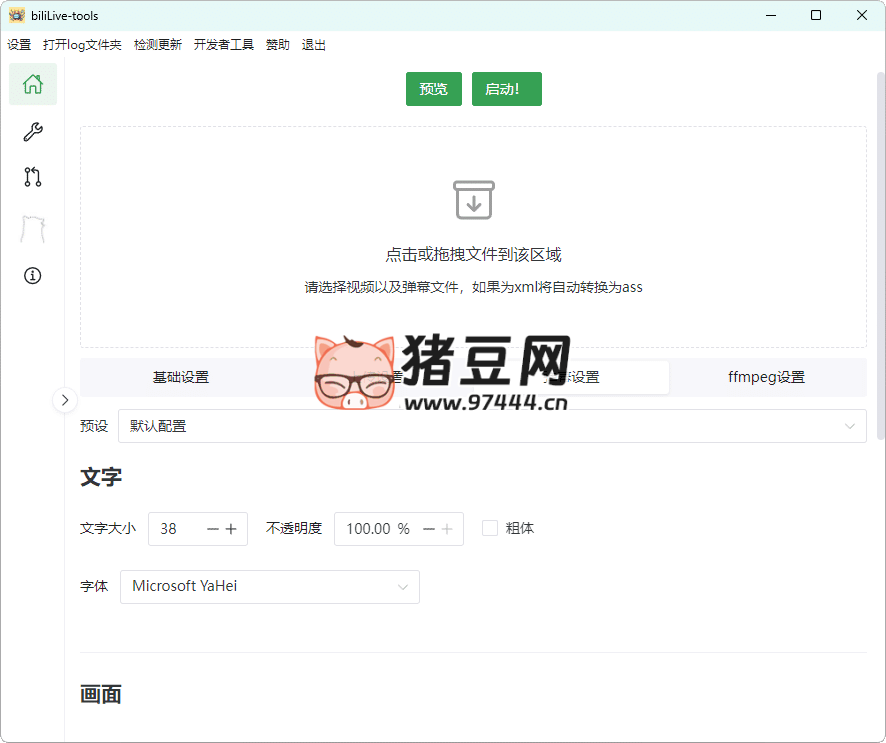
Task: Decrease 不透明度 with the minus stepper
Action: pos(428,528)
